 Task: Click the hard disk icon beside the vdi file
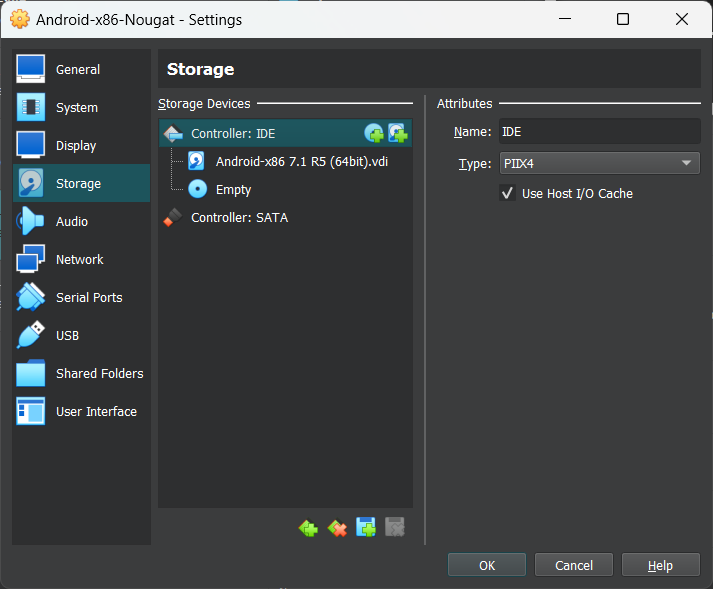(196, 161)
